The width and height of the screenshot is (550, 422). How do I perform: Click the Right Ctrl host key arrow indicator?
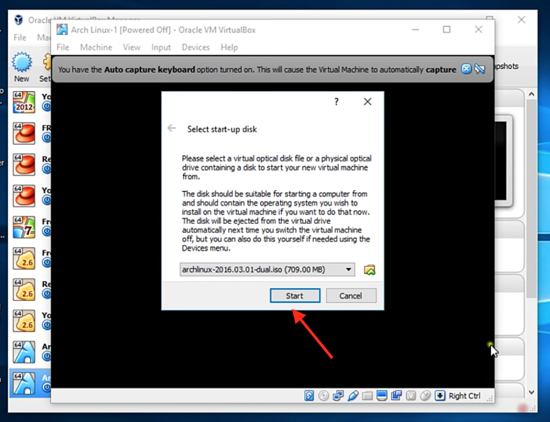(x=440, y=396)
